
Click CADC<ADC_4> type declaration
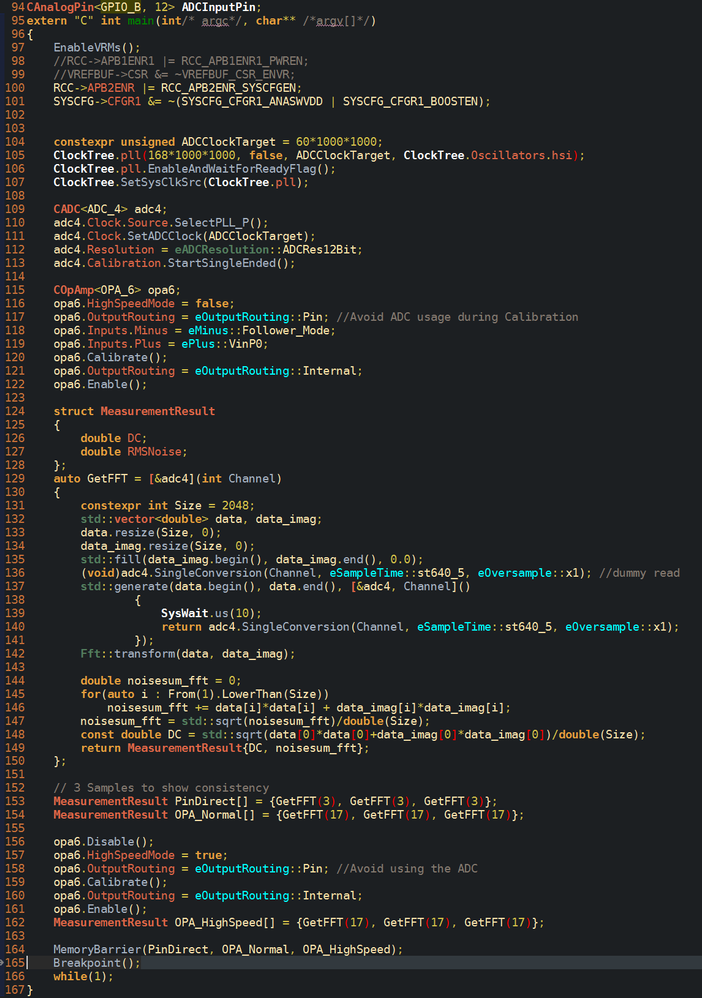(x=90, y=209)
